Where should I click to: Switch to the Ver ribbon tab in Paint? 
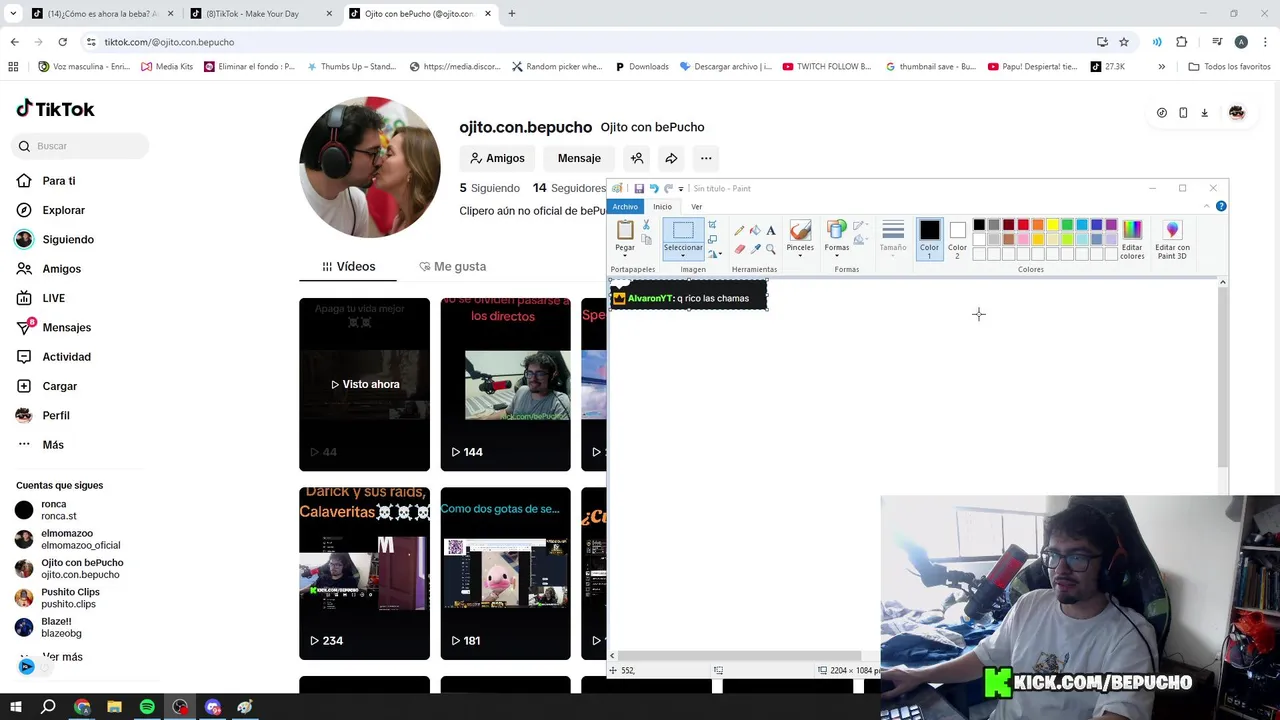(x=697, y=207)
